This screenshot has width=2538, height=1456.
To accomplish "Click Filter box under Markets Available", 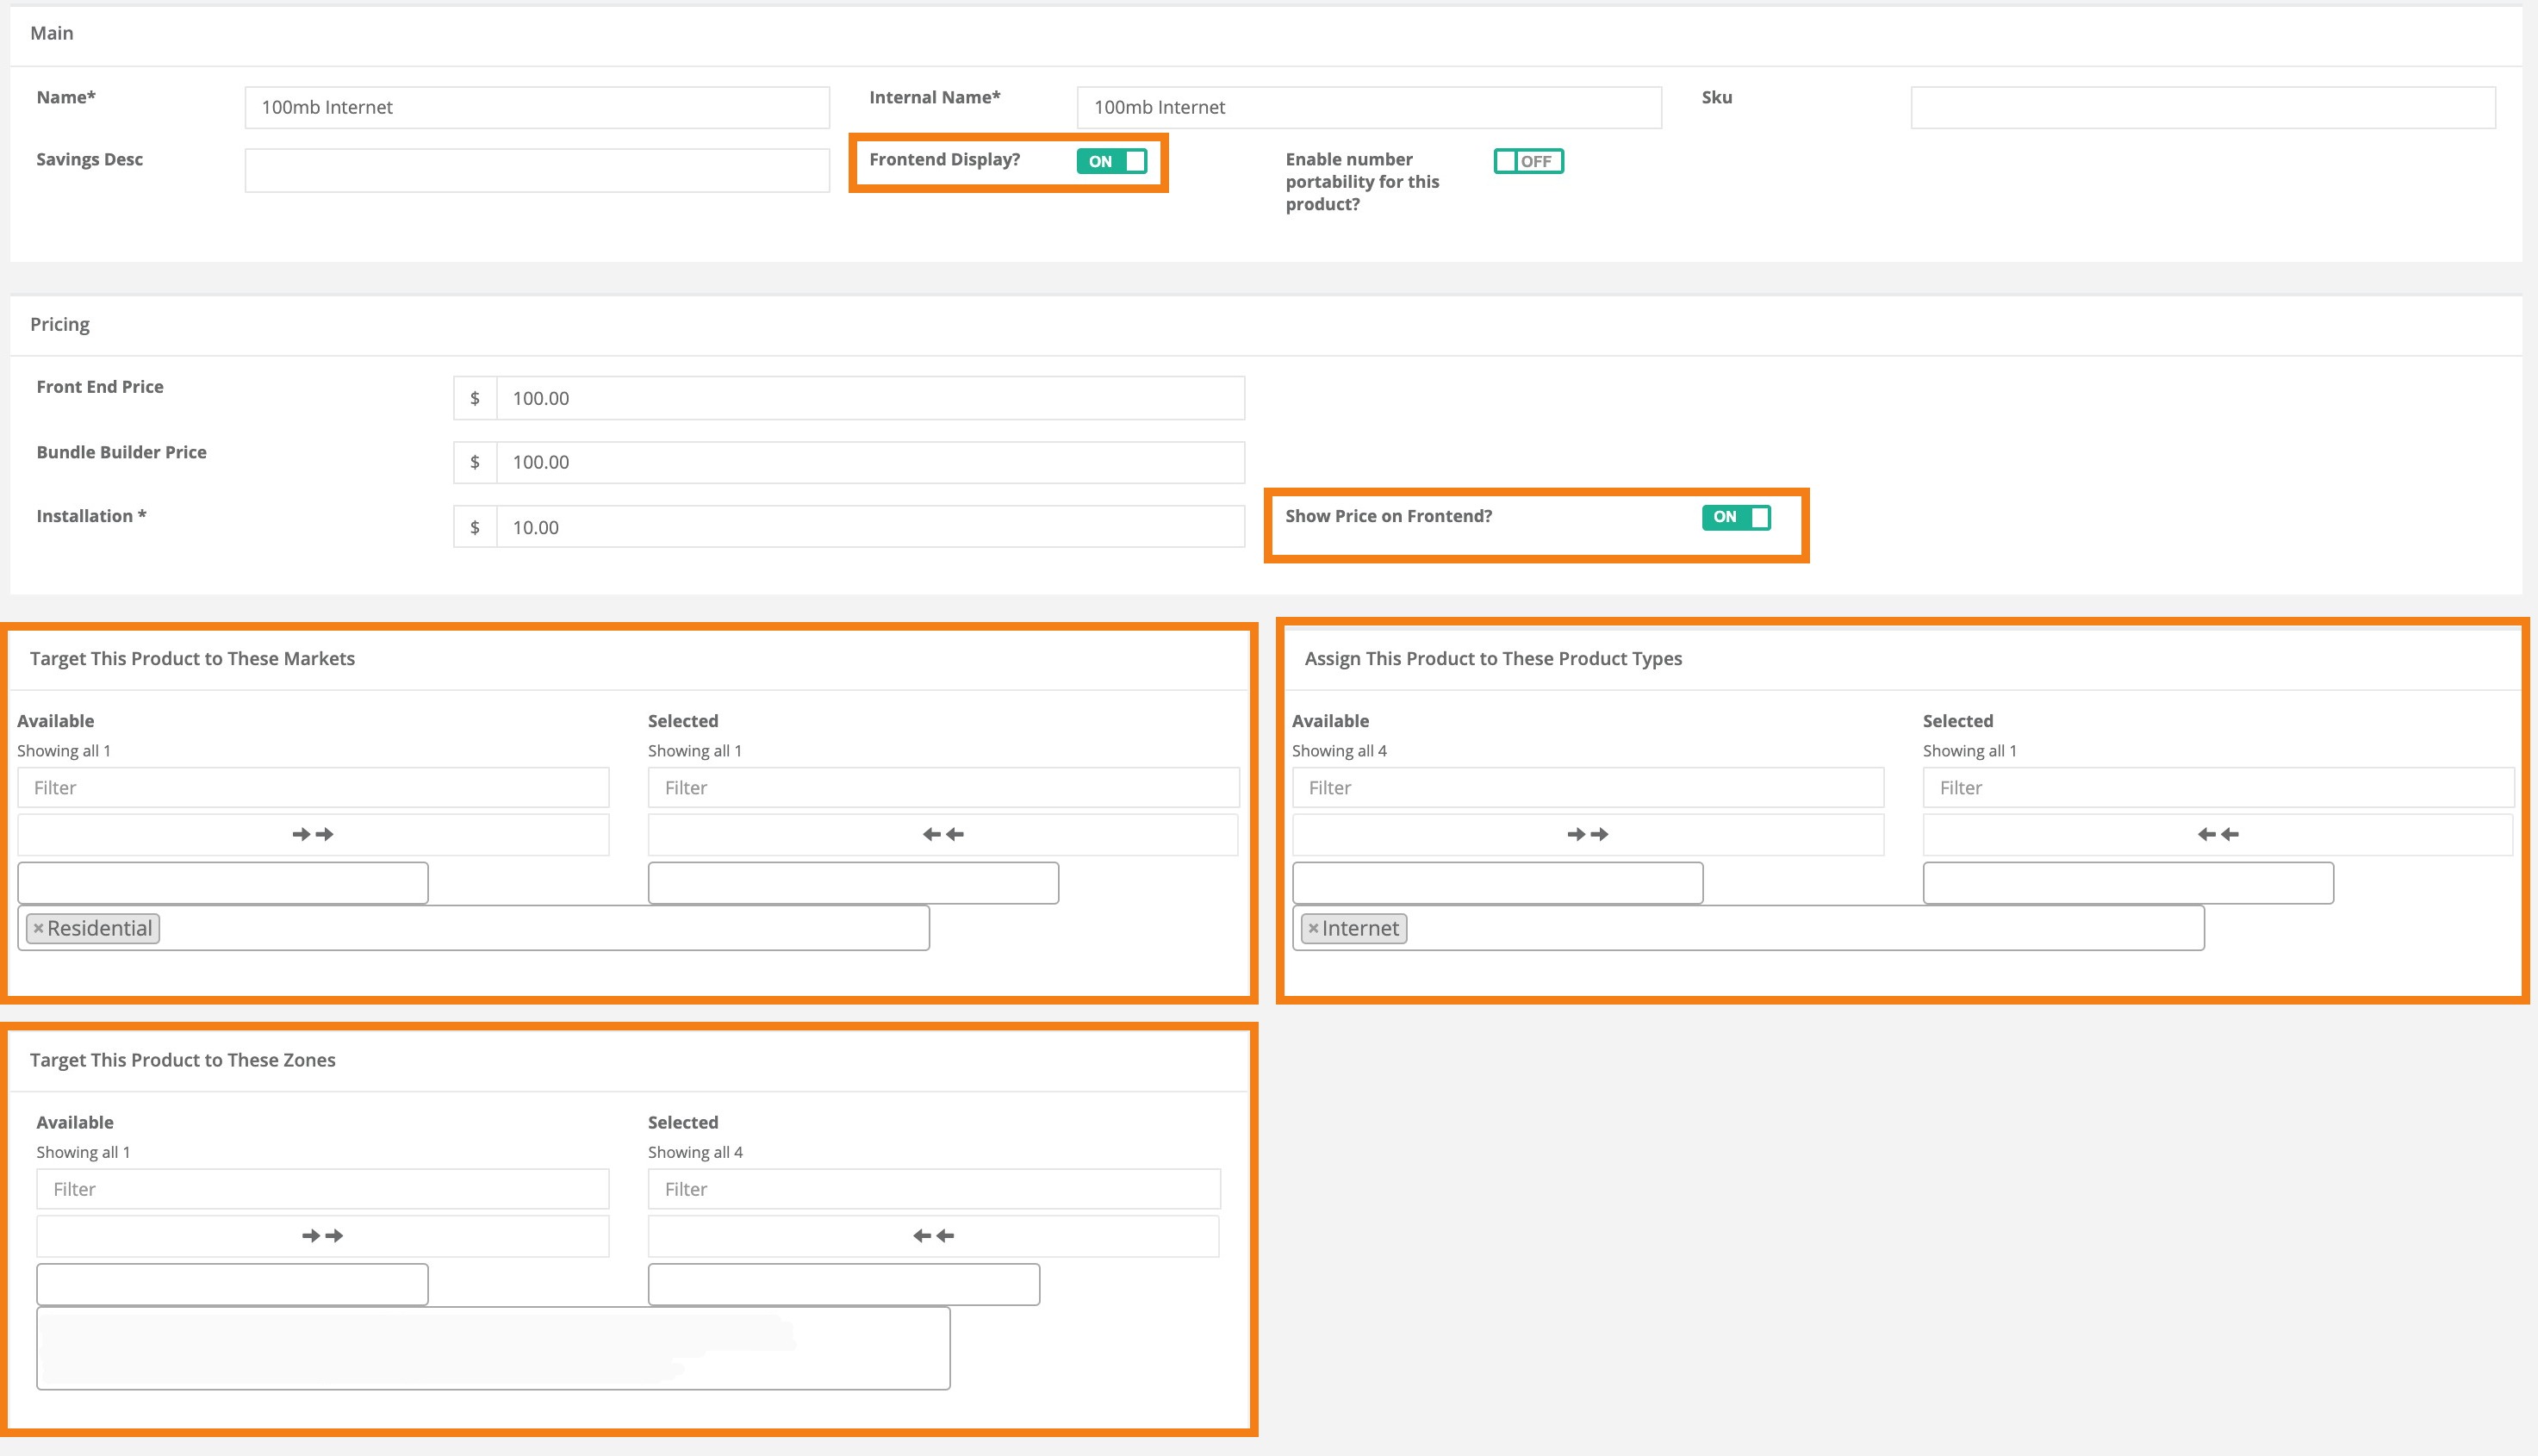I will 313,788.
